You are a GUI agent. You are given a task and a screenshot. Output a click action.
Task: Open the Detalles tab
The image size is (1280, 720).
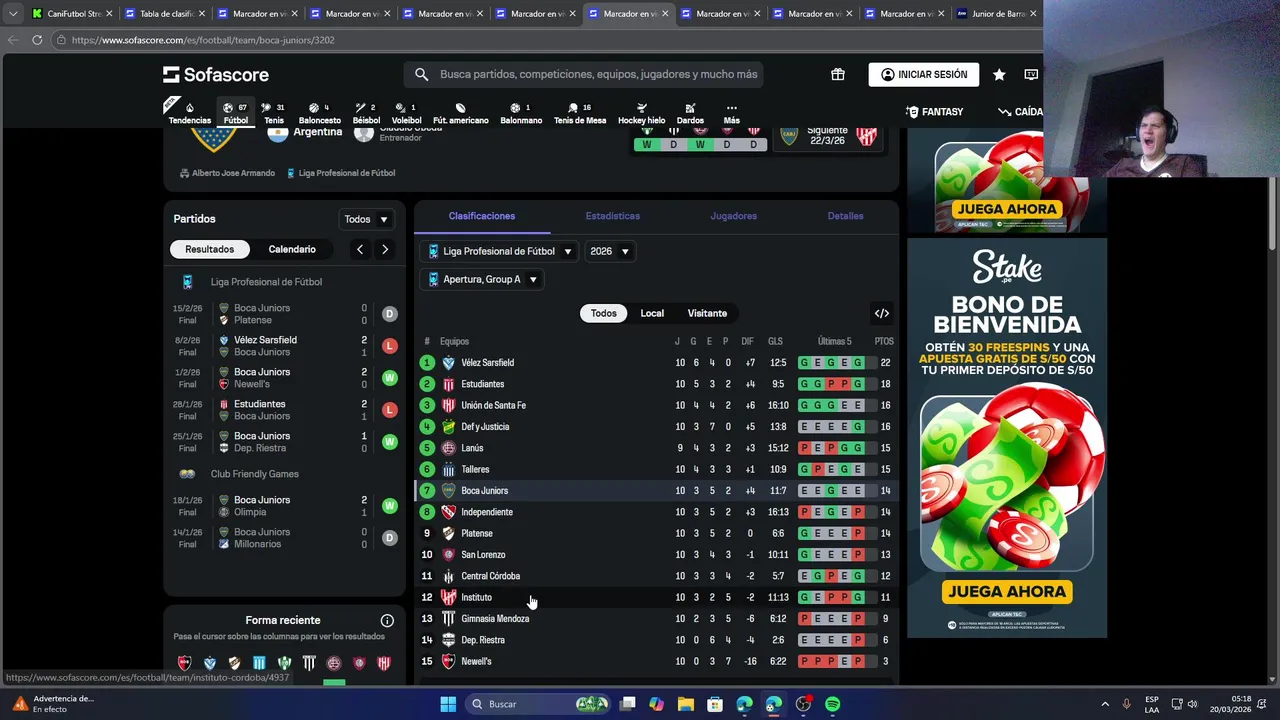pyautogui.click(x=845, y=216)
